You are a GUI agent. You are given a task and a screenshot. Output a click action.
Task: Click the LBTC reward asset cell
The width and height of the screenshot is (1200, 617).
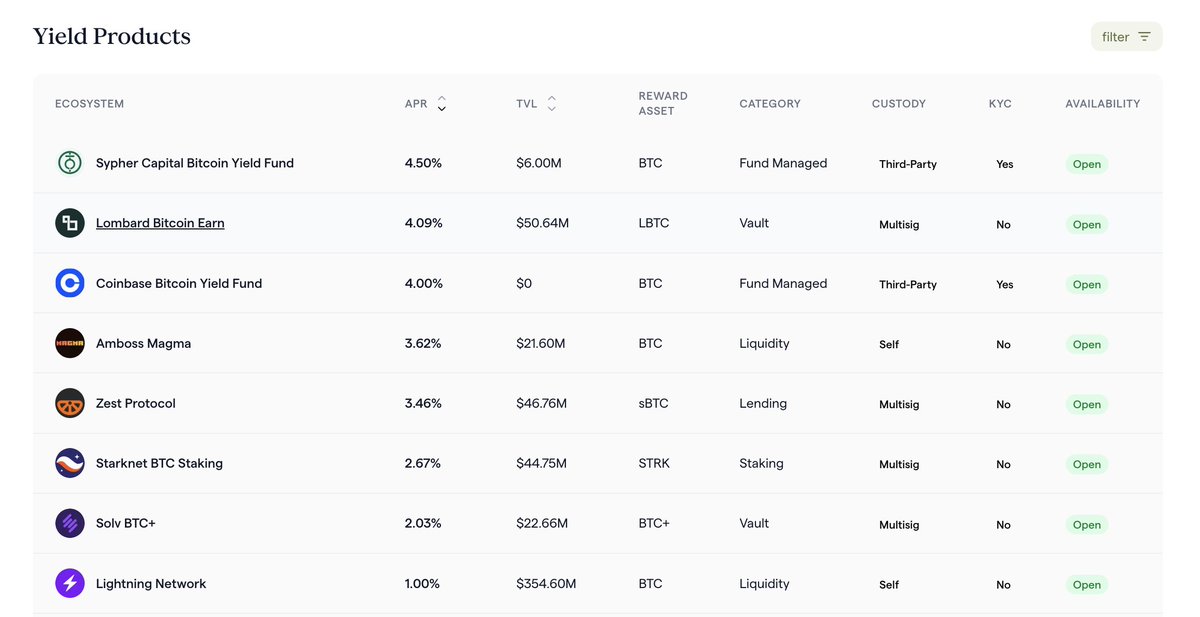pos(654,223)
